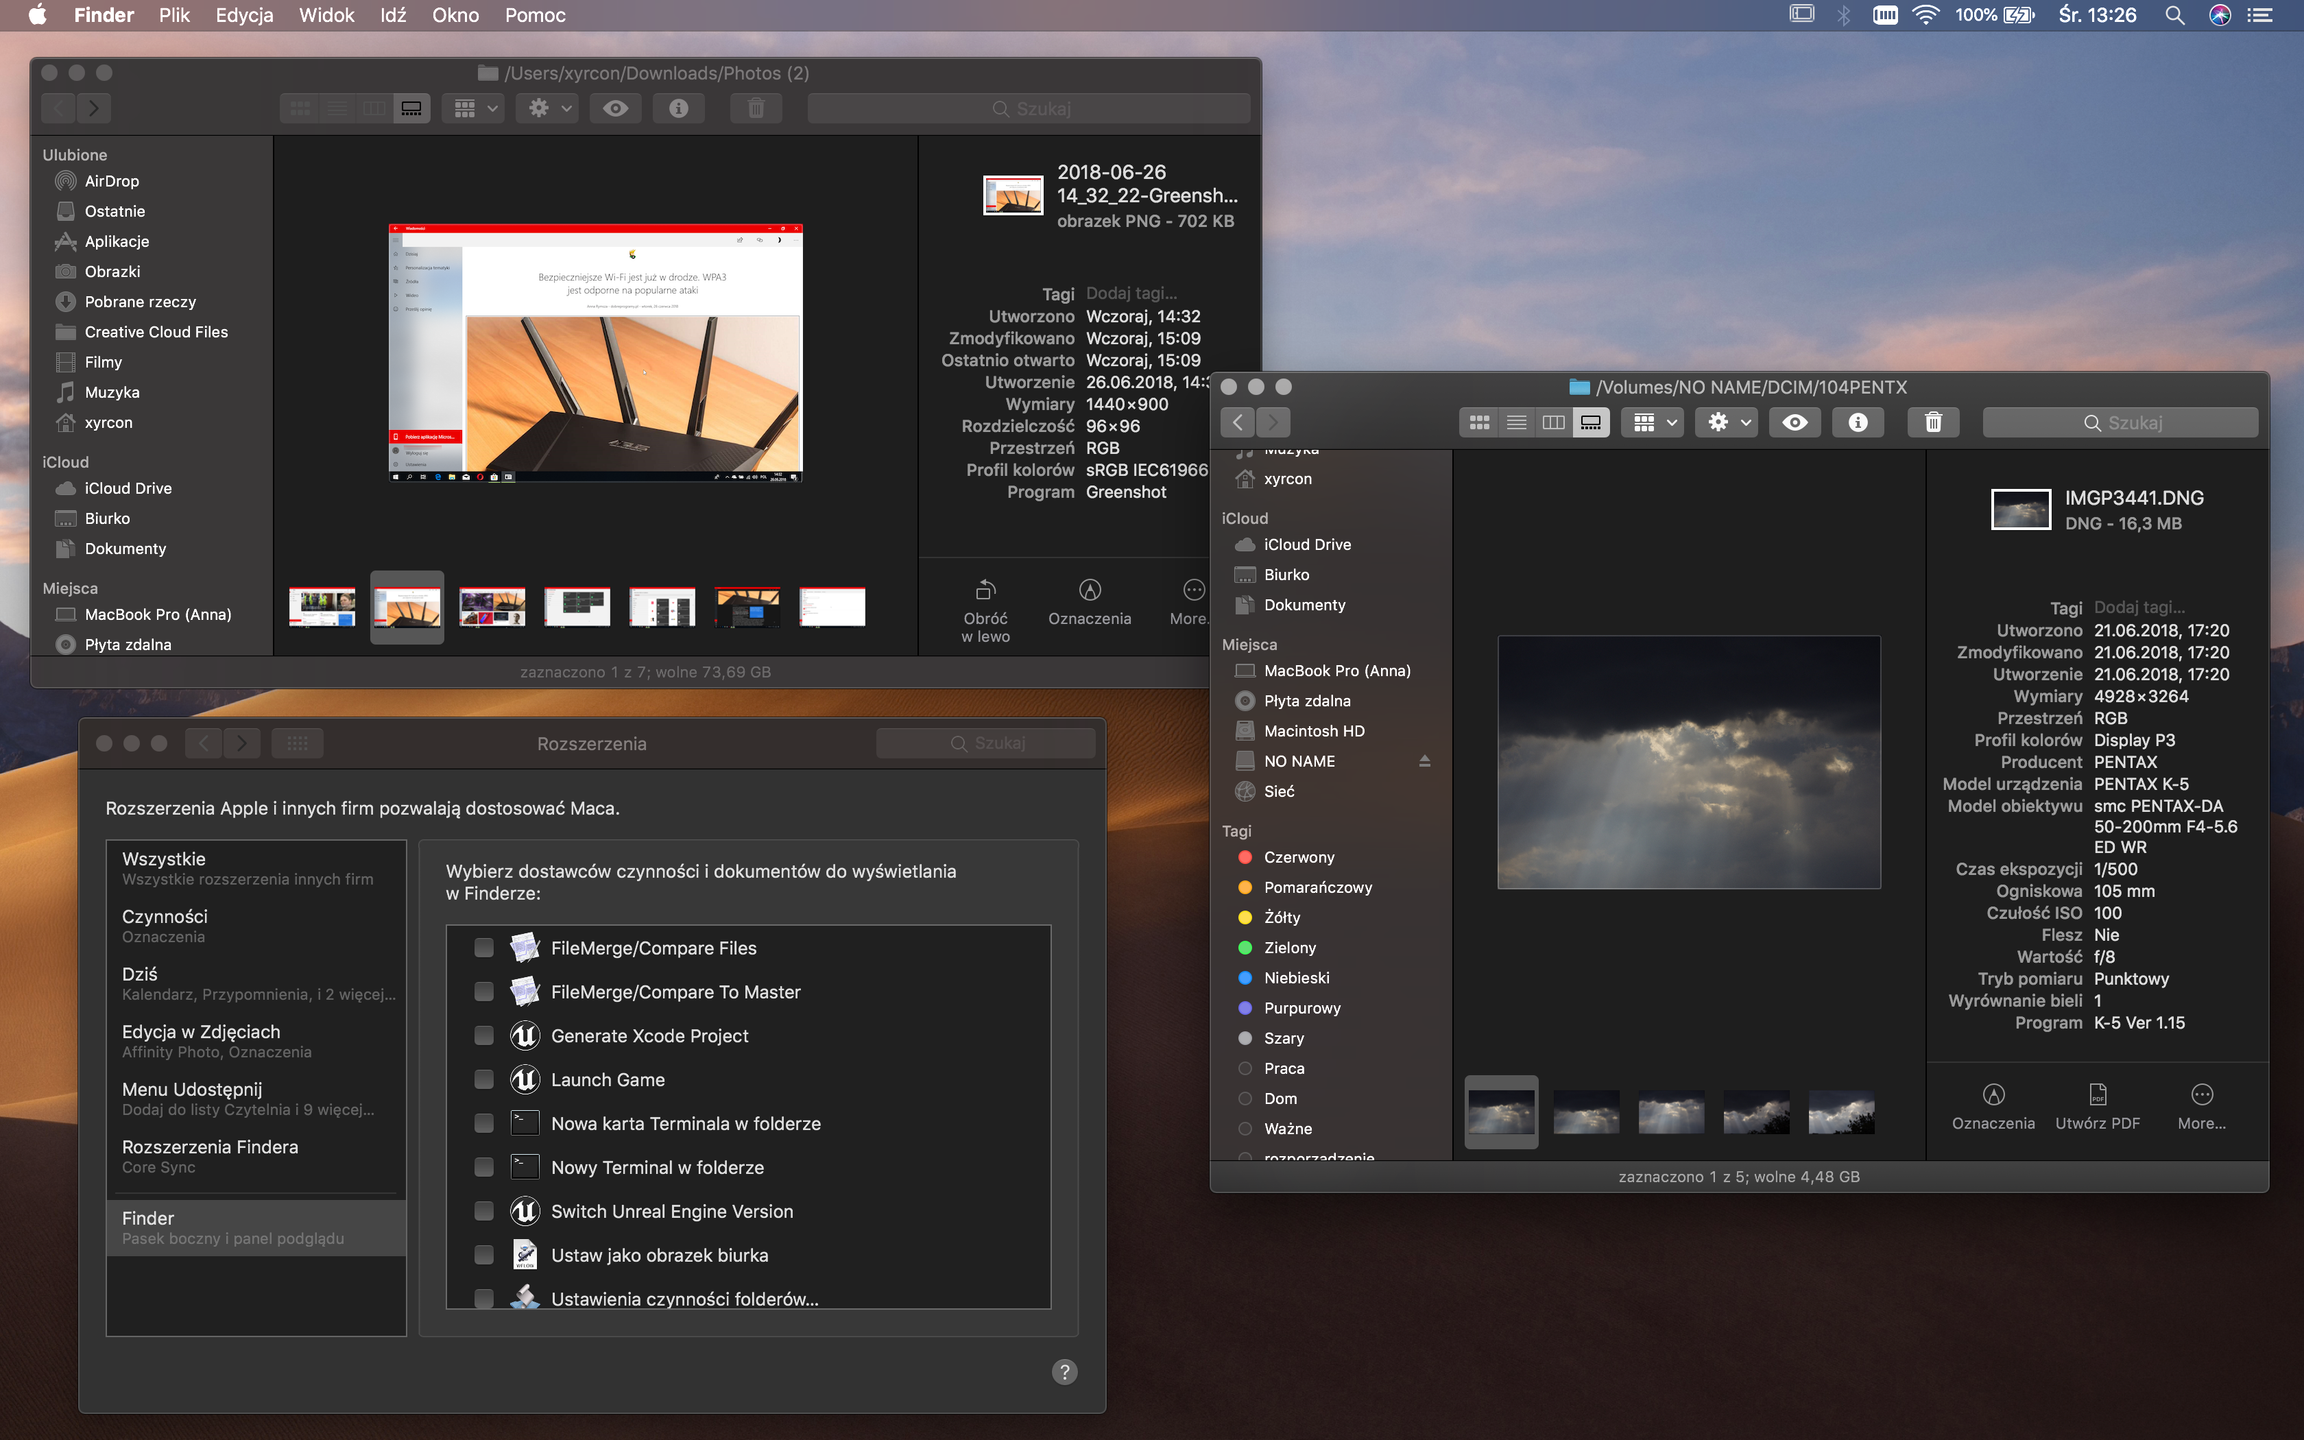Click the help question mark button
This screenshot has height=1440, width=2304.
(1064, 1372)
